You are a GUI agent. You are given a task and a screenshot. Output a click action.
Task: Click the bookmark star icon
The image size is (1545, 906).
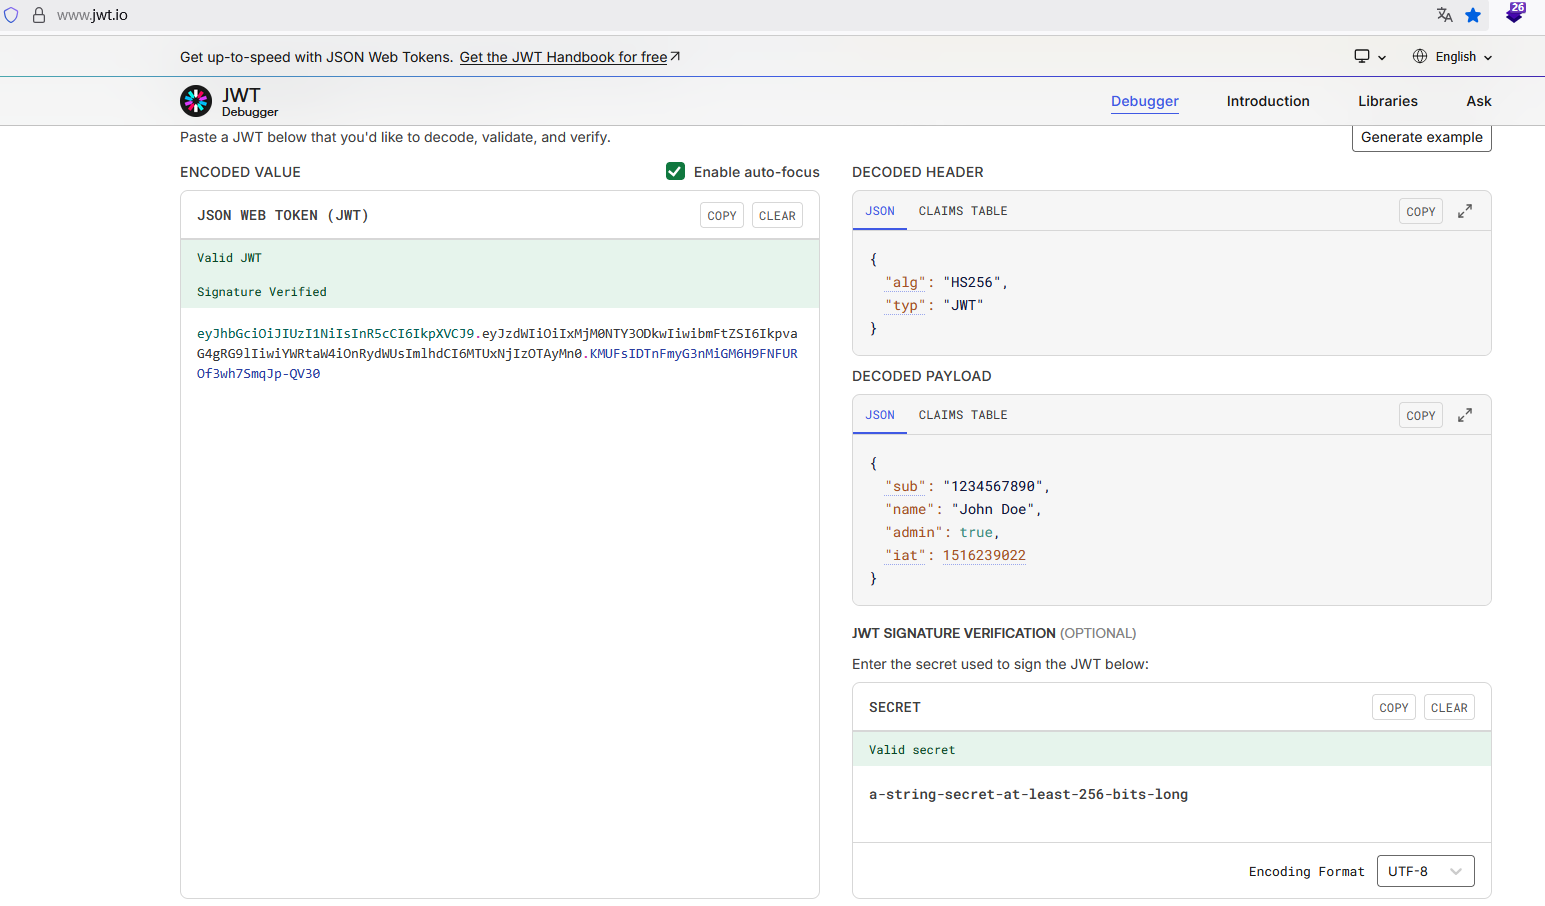click(1473, 15)
